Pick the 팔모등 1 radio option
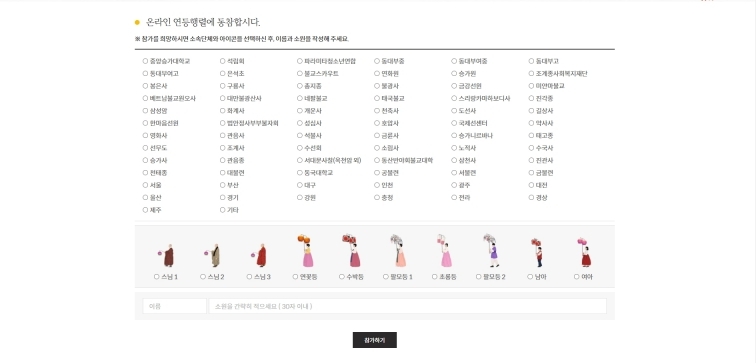 coord(386,277)
